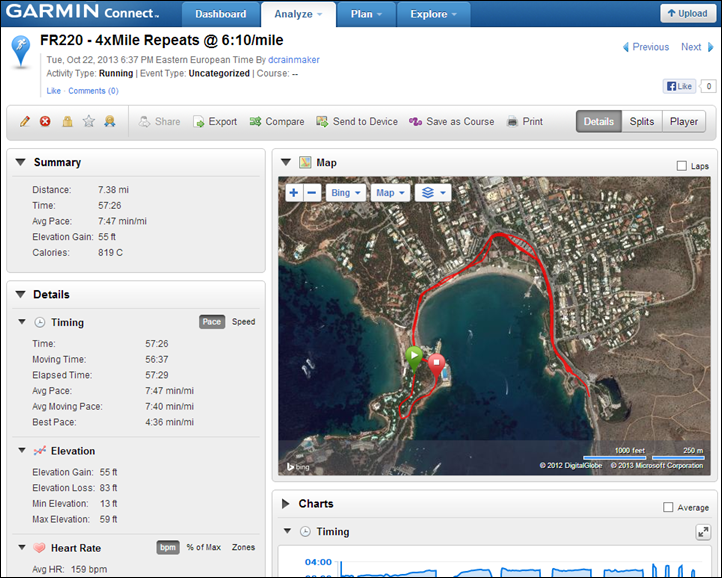Click the pencil edit activity icon

(x=25, y=122)
